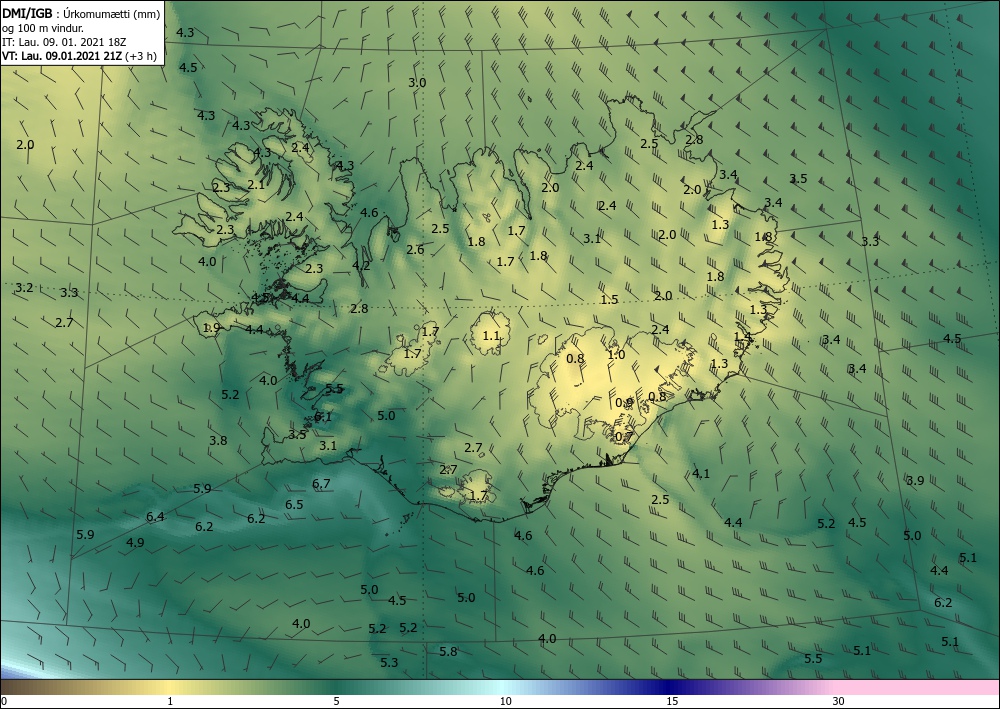Click the 6.4 precipitation value

click(155, 516)
